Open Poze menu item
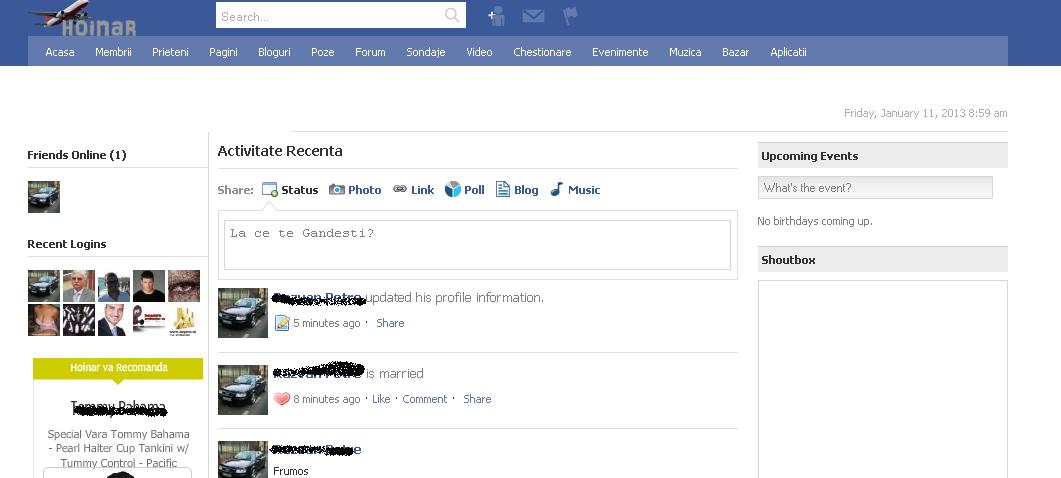The width and height of the screenshot is (1061, 478). click(323, 52)
